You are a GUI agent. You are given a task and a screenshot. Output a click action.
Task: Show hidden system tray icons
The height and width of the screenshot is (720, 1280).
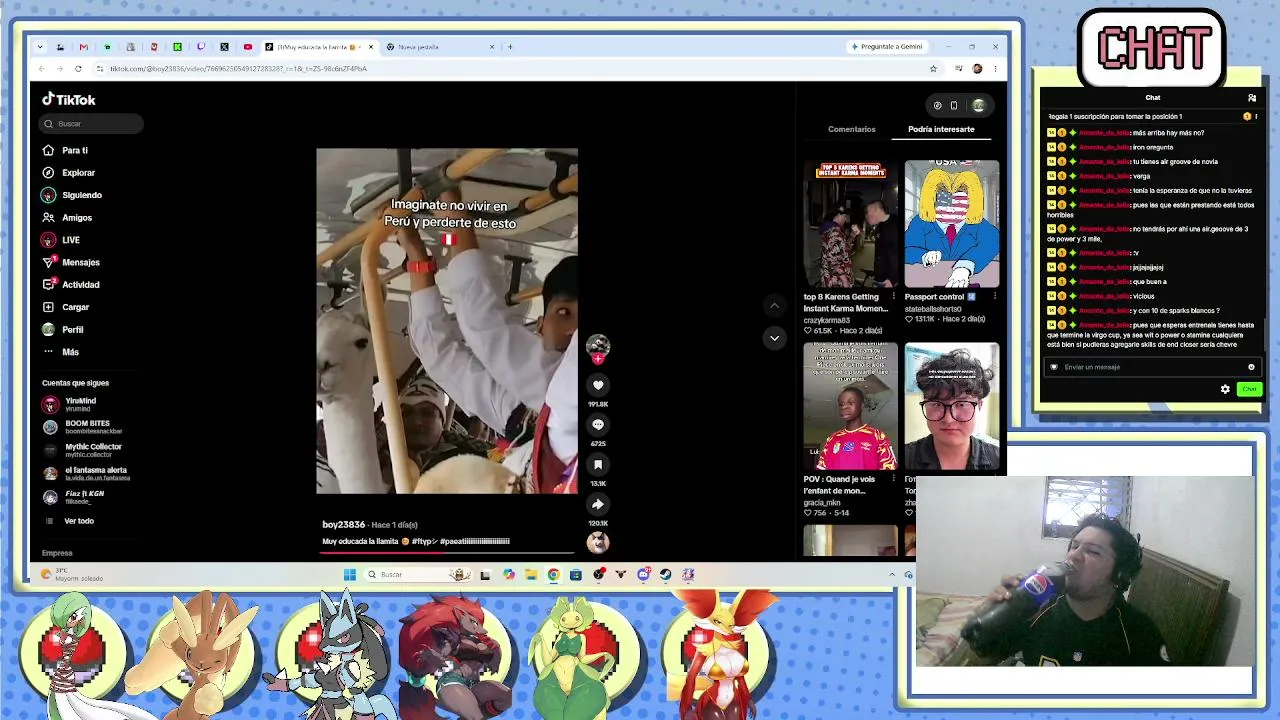click(892, 574)
